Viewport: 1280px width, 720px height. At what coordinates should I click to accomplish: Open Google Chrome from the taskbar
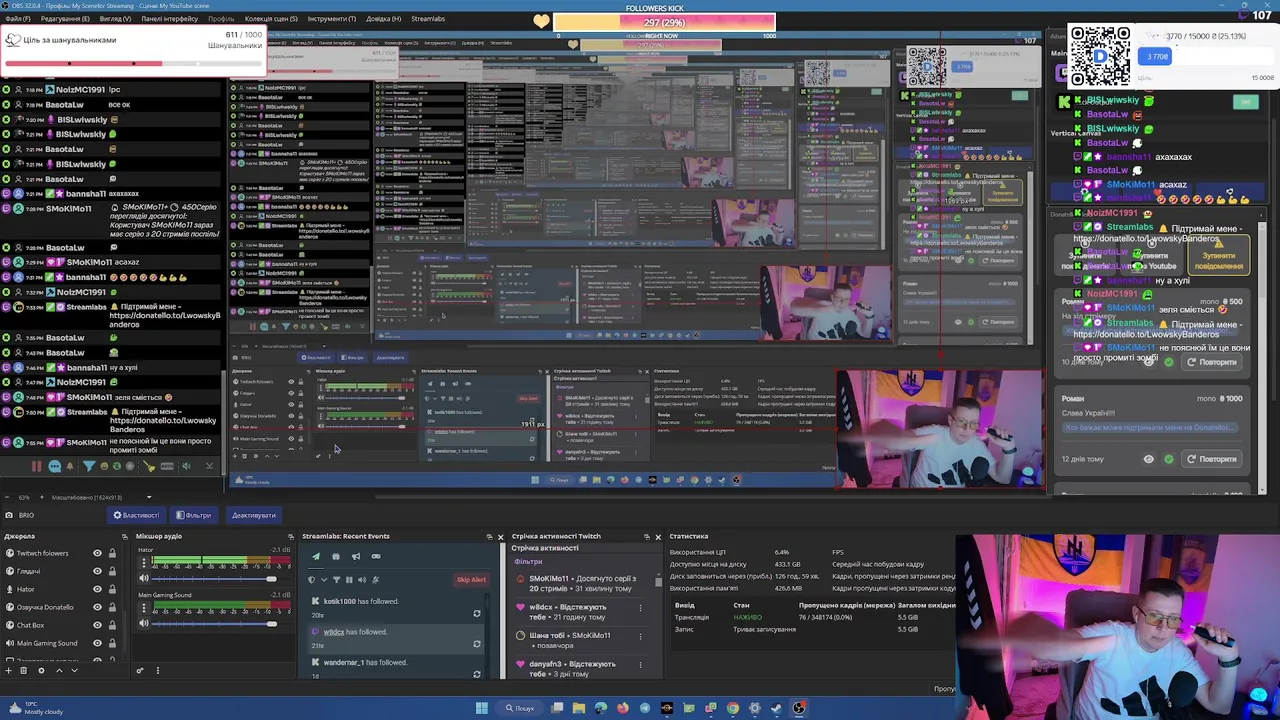(733, 708)
